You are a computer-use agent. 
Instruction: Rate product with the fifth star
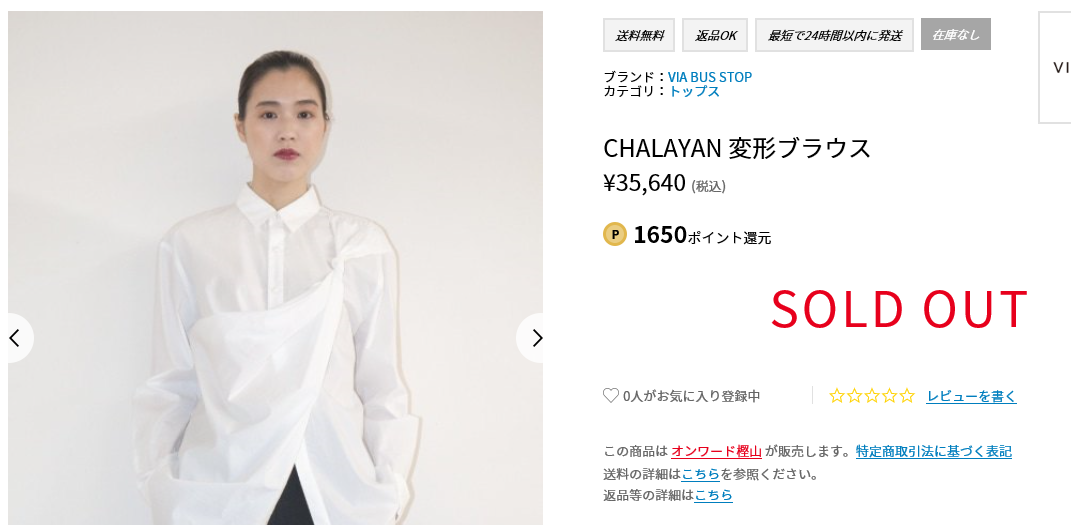906,395
